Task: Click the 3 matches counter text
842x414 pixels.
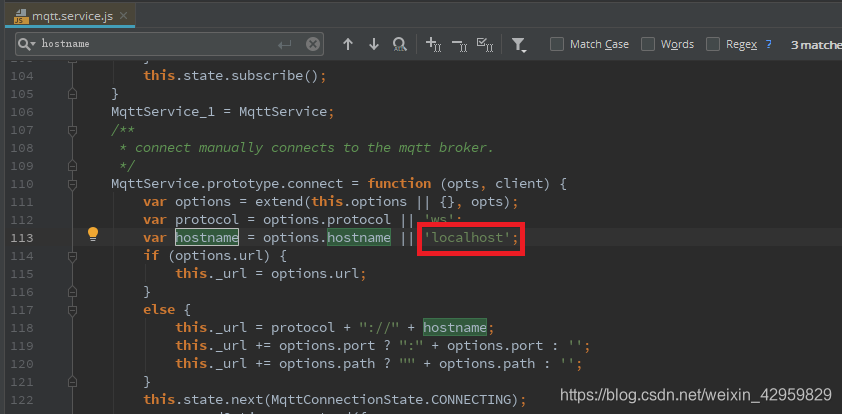Action: coord(816,45)
